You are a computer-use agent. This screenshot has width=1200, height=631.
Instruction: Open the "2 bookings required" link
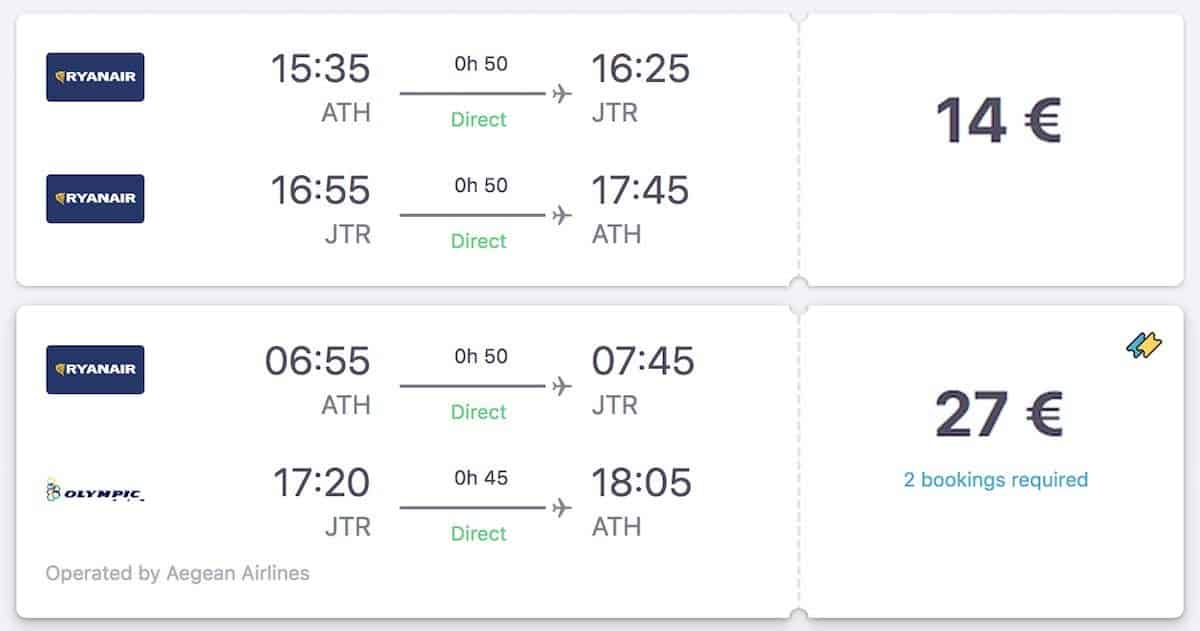point(995,480)
